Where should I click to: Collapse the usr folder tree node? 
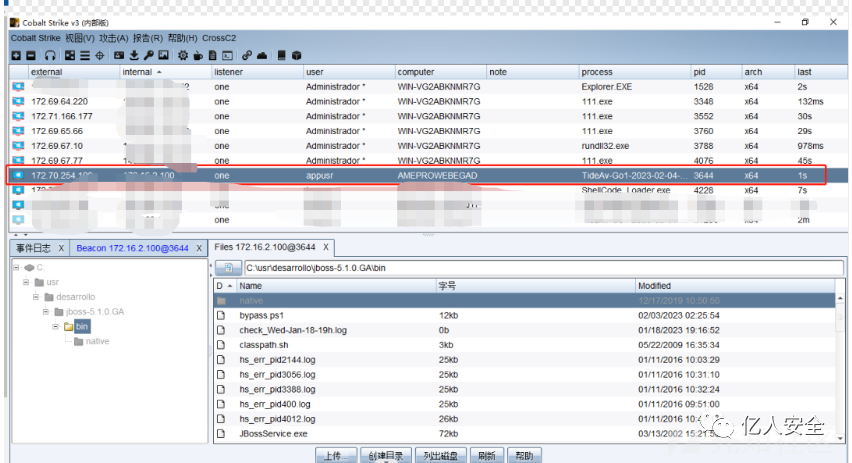tap(26, 282)
